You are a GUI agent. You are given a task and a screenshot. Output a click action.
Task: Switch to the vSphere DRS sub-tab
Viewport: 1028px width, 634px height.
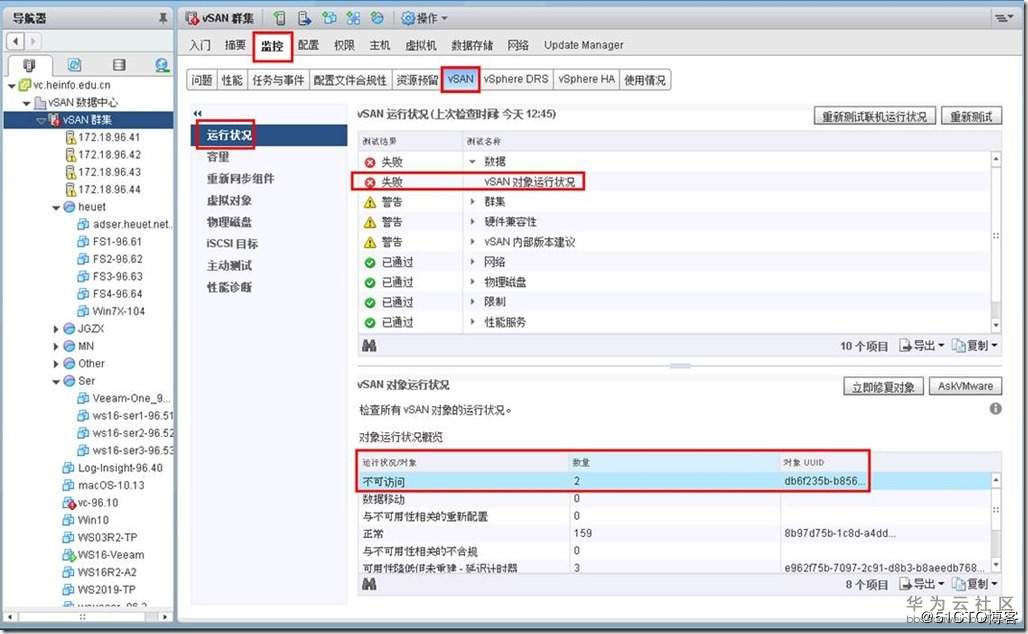pyautogui.click(x=516, y=79)
